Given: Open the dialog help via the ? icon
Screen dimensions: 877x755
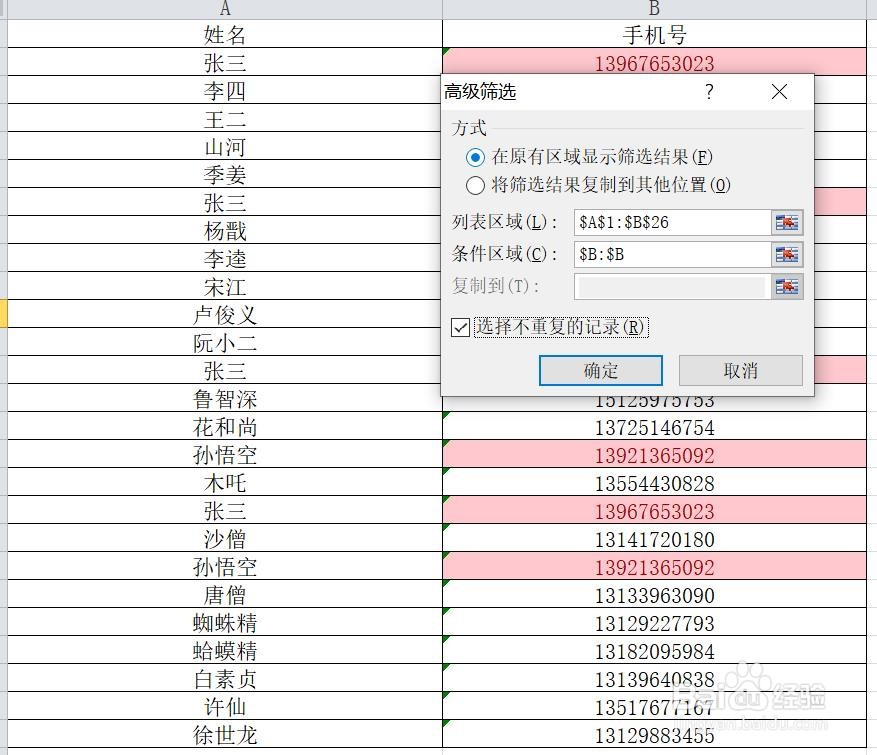Looking at the screenshot, I should pos(708,91).
